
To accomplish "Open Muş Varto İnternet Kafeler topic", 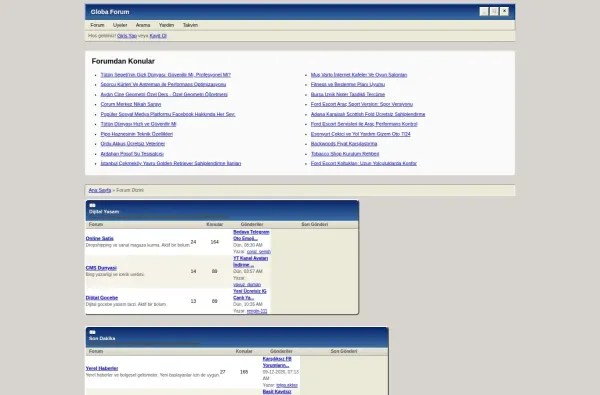I will pos(359,75).
